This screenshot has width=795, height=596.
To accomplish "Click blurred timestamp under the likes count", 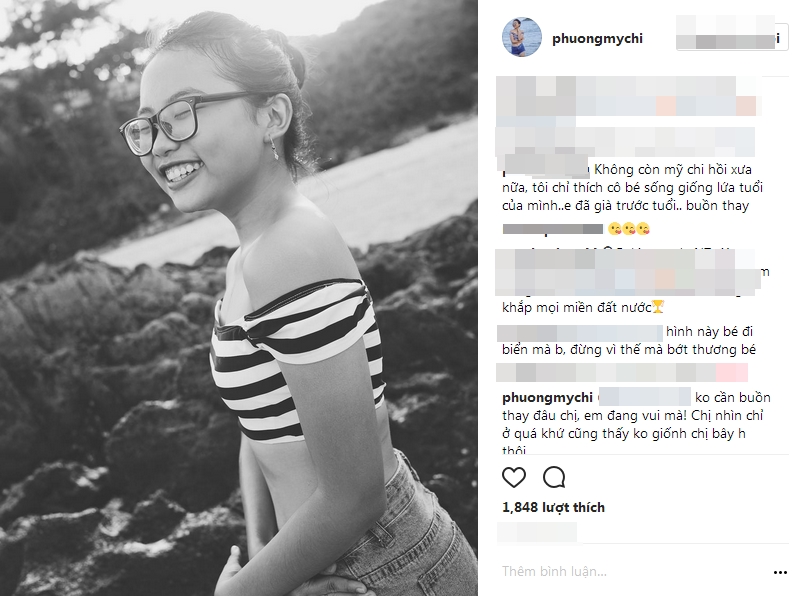I will [537, 532].
